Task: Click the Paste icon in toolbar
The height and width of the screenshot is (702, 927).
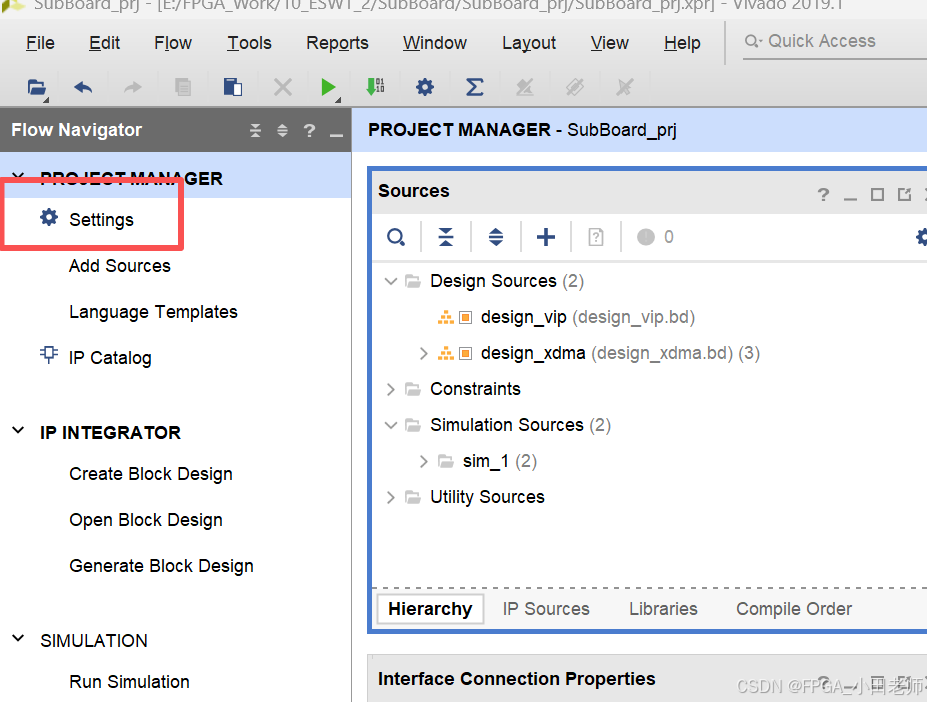Action: click(232, 88)
